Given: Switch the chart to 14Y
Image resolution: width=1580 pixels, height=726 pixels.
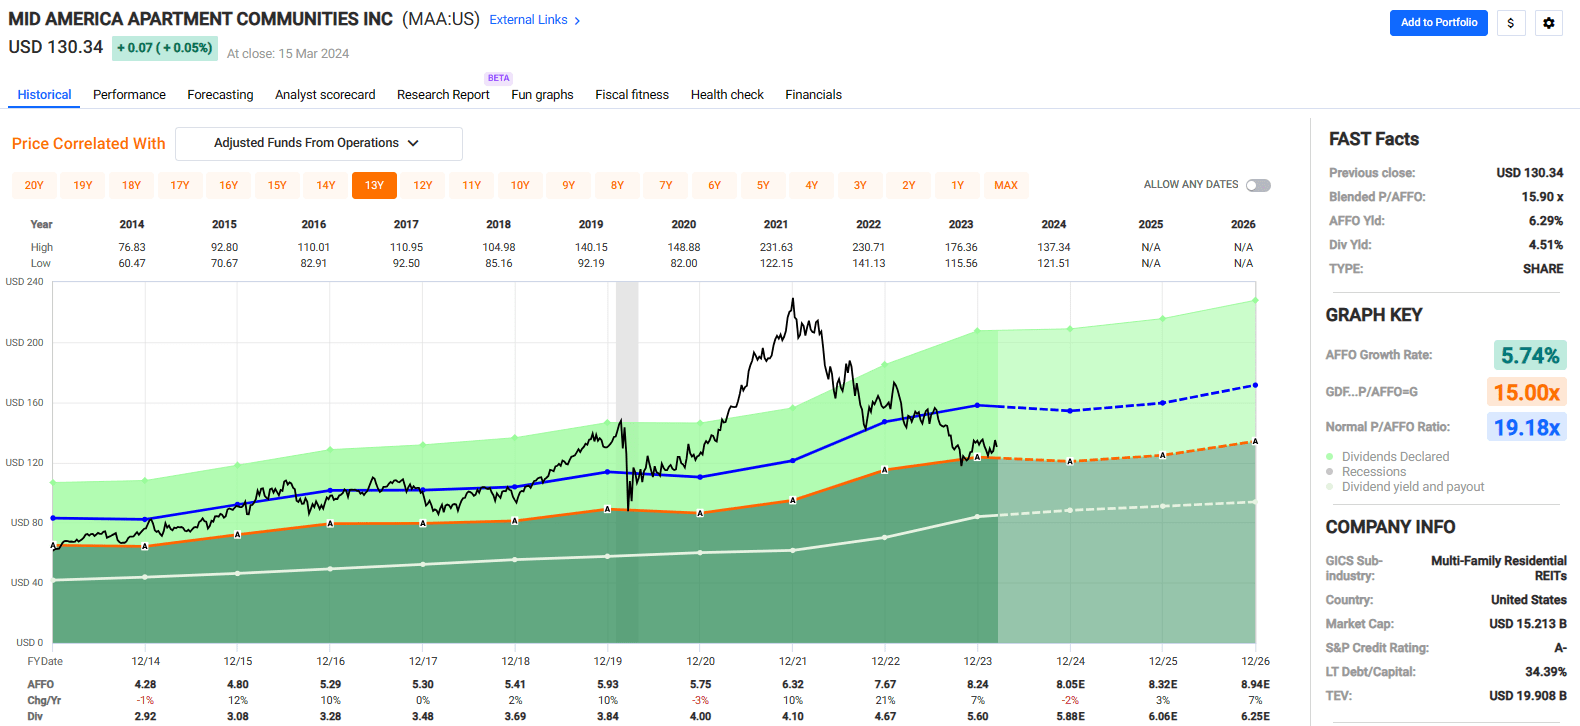Looking at the screenshot, I should (x=326, y=185).
